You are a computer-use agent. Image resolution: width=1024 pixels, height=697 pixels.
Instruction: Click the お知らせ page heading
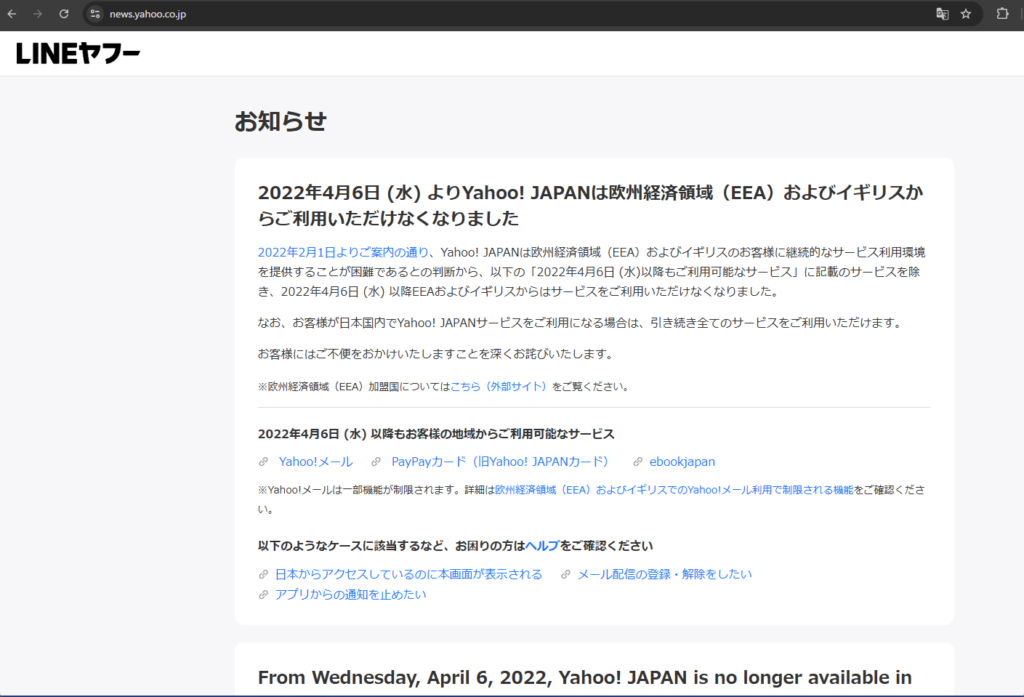point(280,122)
